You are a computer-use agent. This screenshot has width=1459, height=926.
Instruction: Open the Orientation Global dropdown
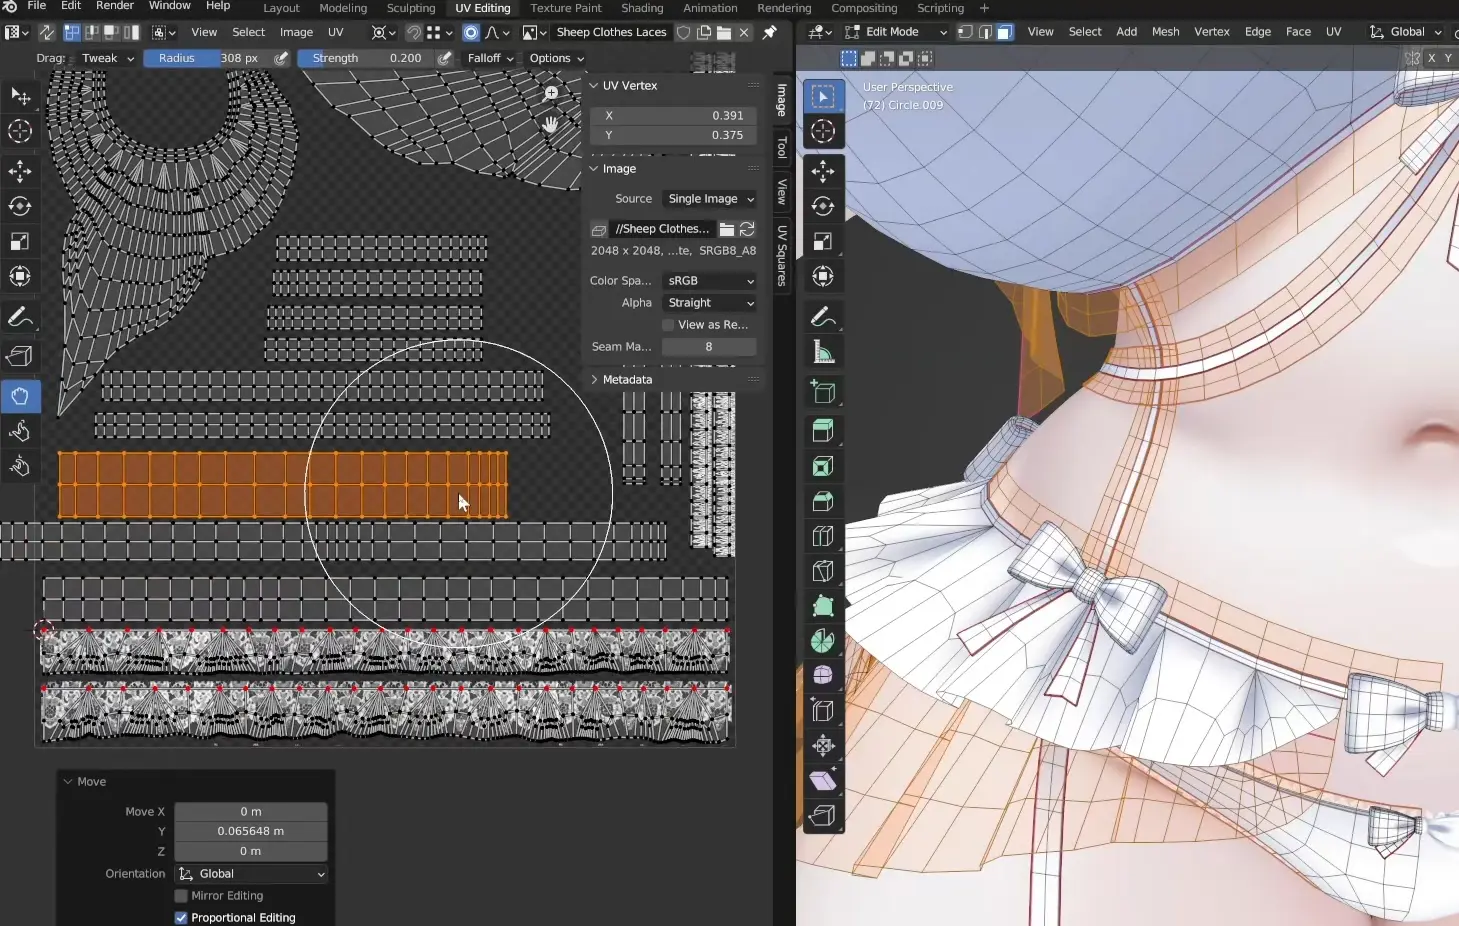(251, 874)
